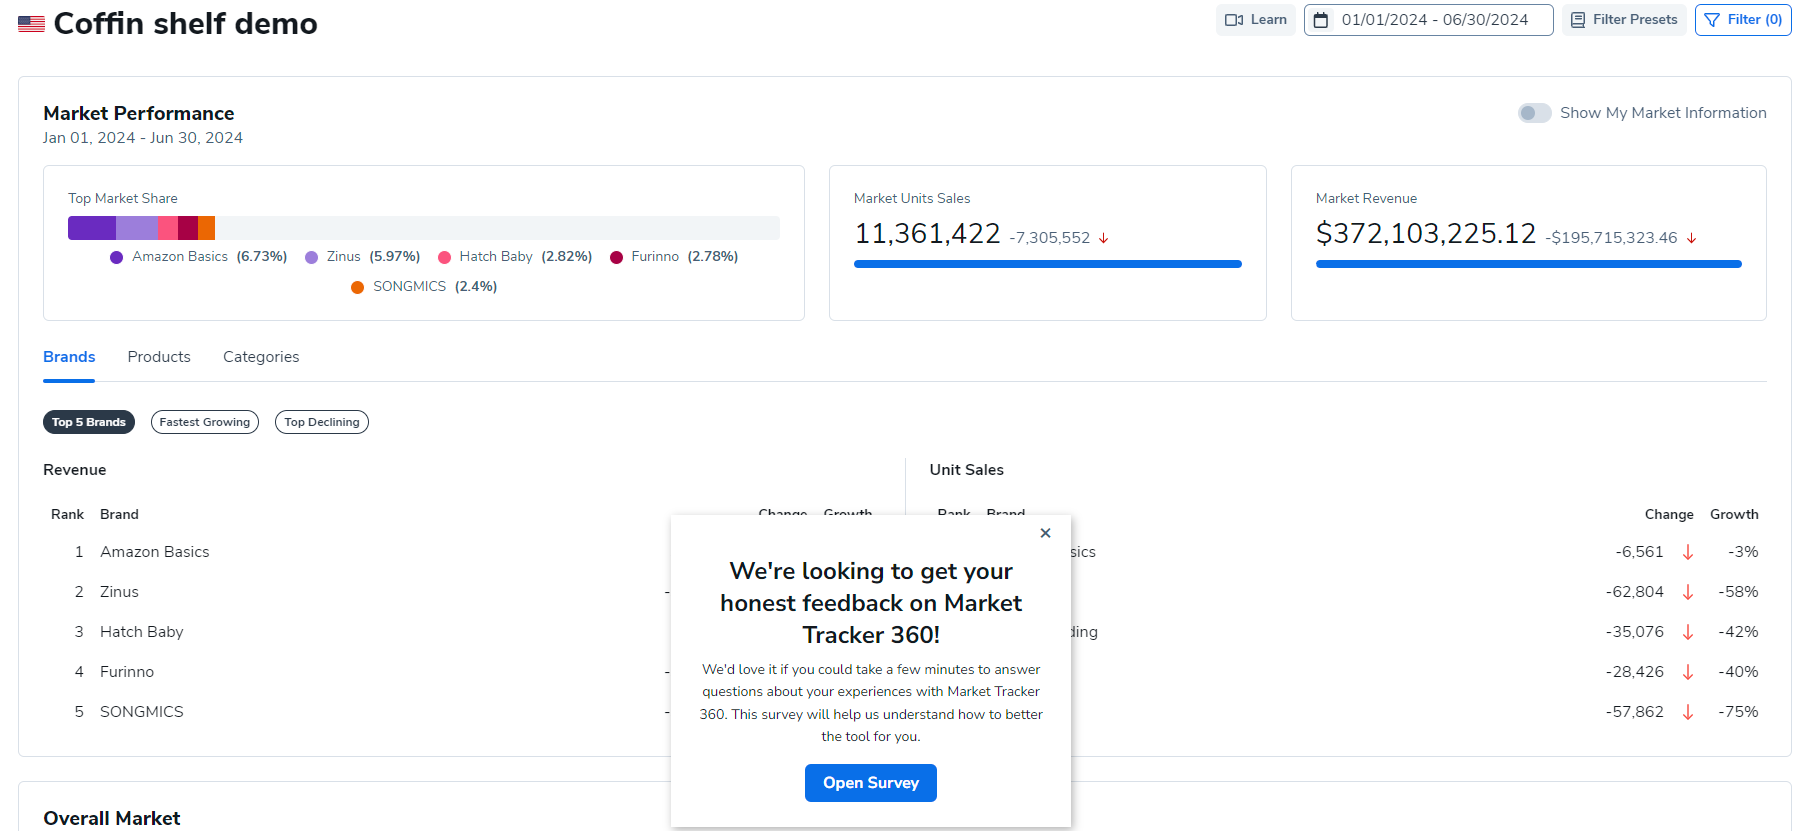Click the Furinno dark red legend dot
Image resolution: width=1806 pixels, height=831 pixels.
(x=616, y=257)
